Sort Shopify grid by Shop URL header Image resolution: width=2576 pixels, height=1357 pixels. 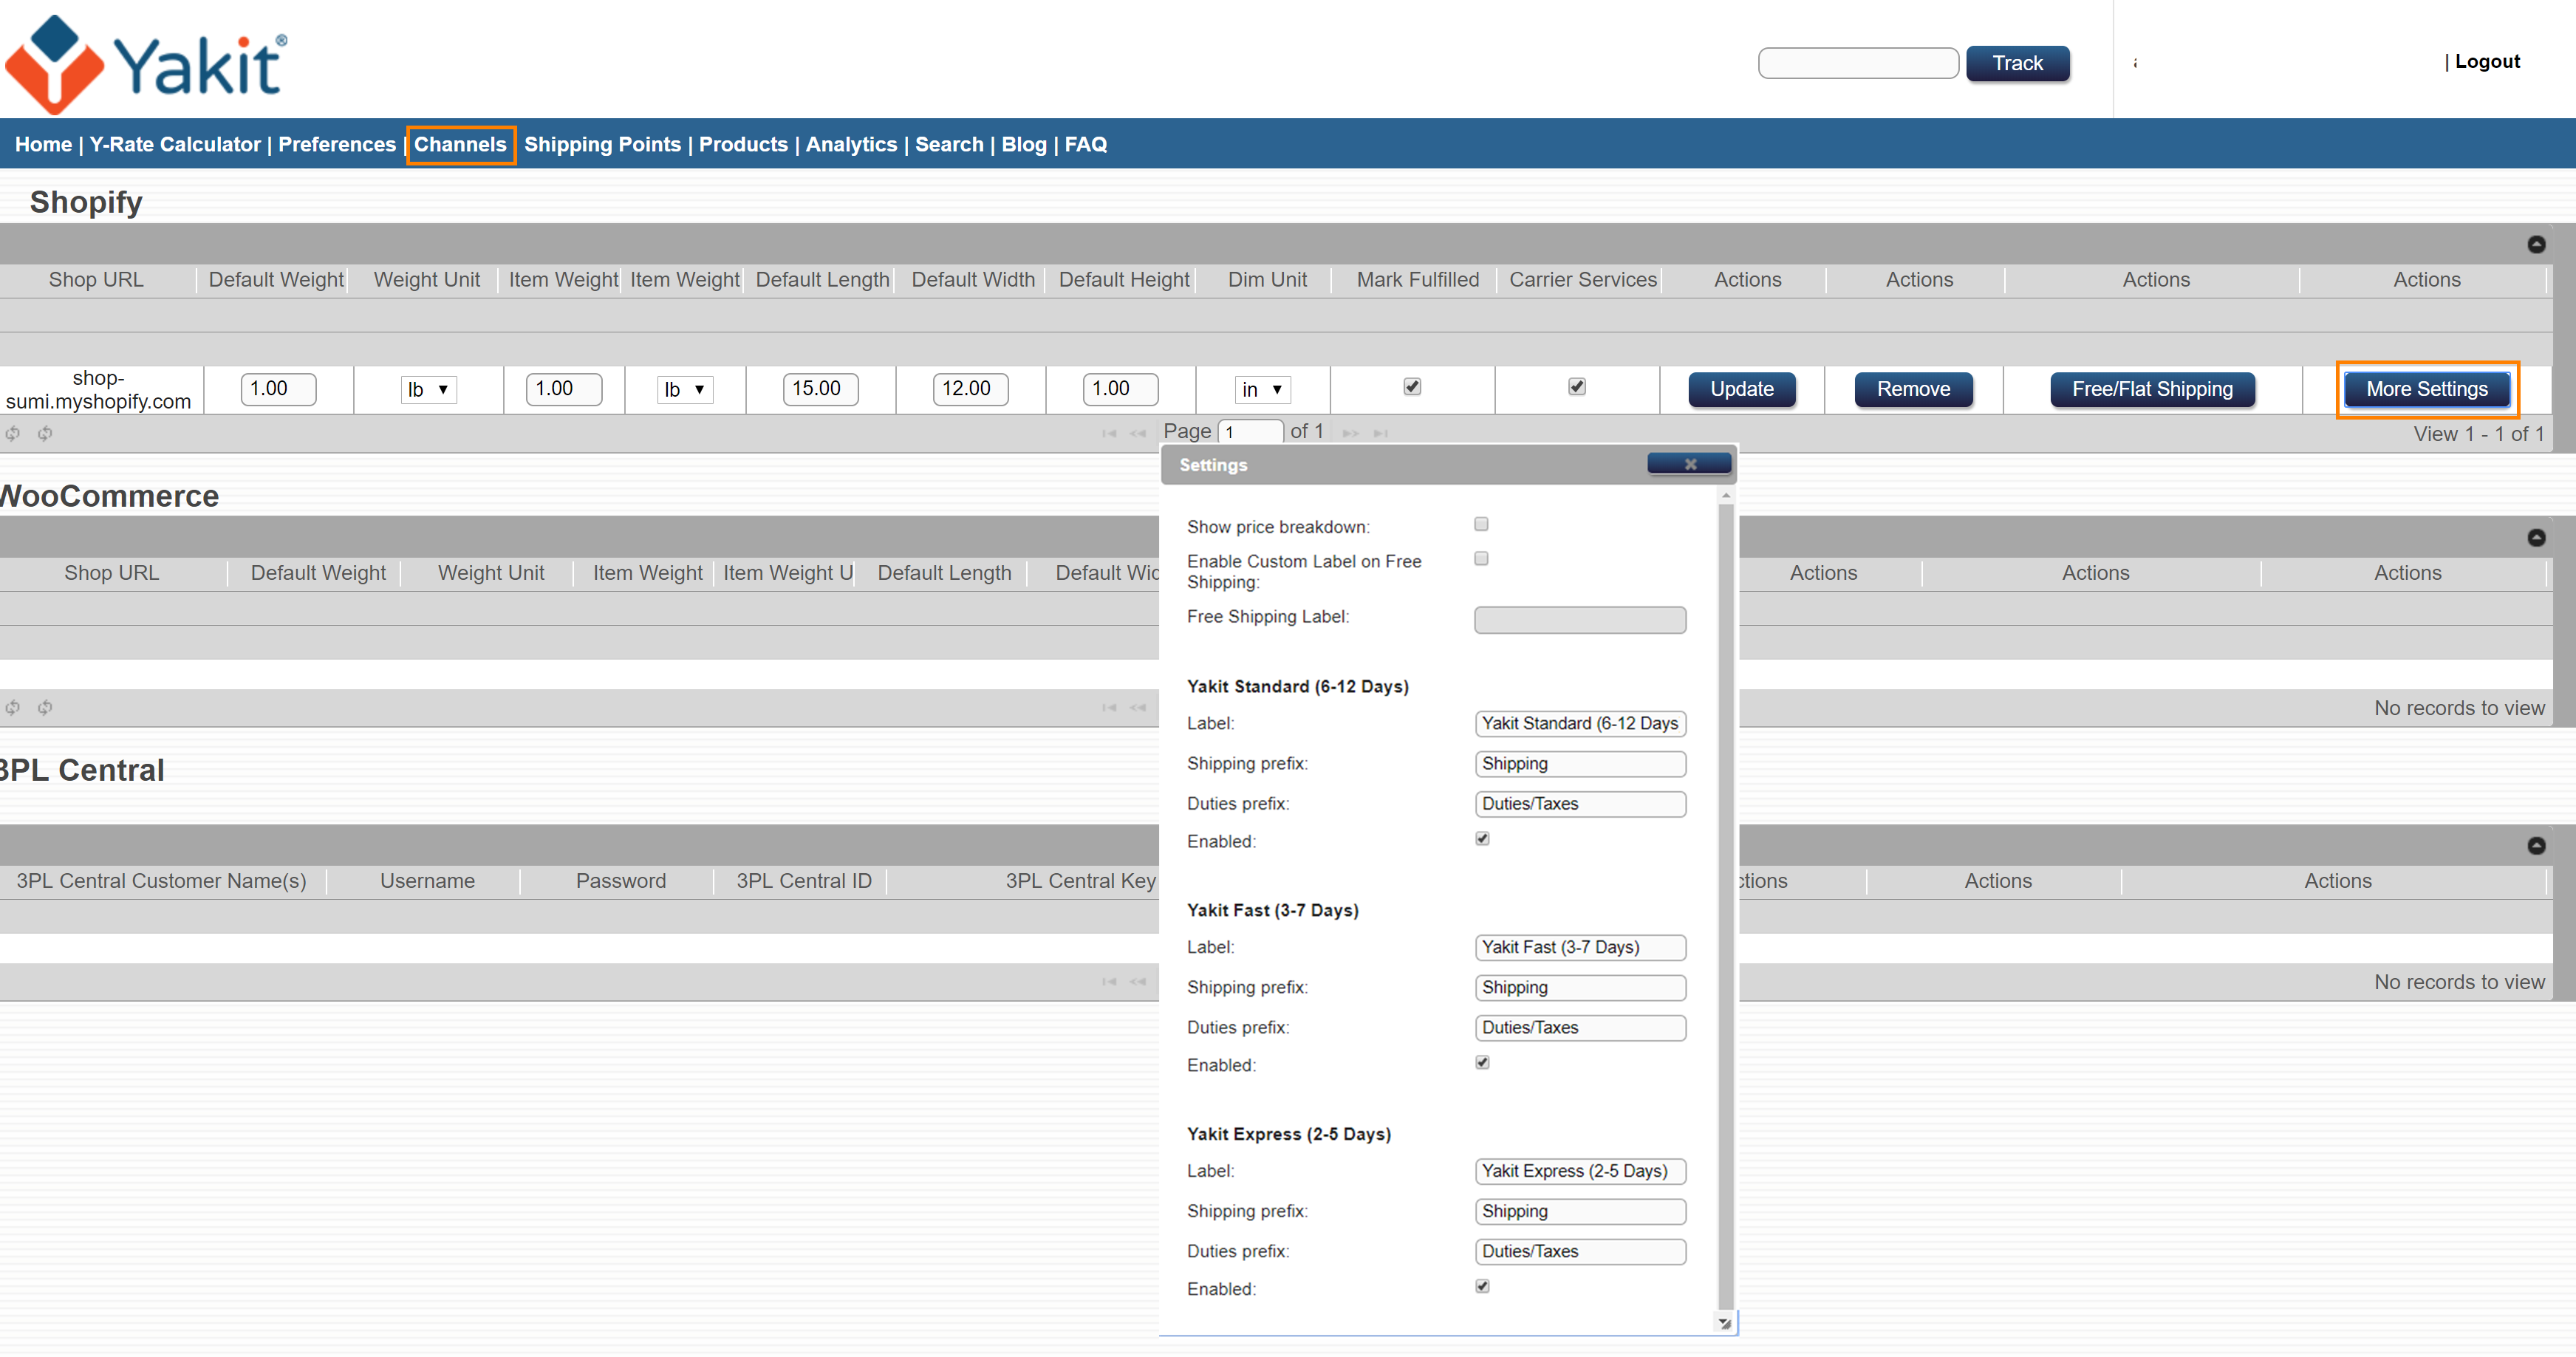(96, 280)
